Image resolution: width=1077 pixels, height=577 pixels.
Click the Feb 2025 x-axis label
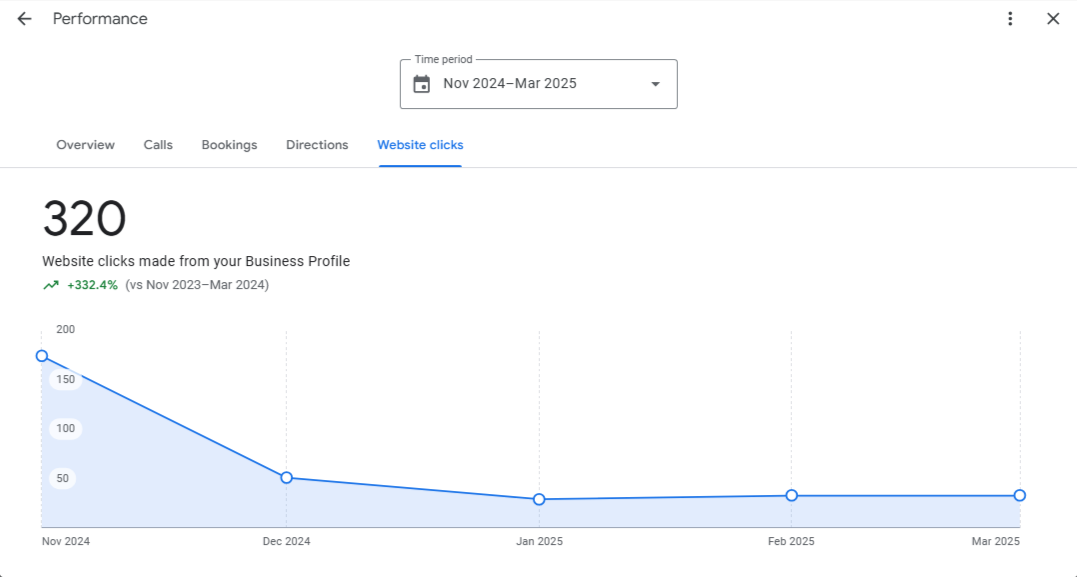(791, 541)
